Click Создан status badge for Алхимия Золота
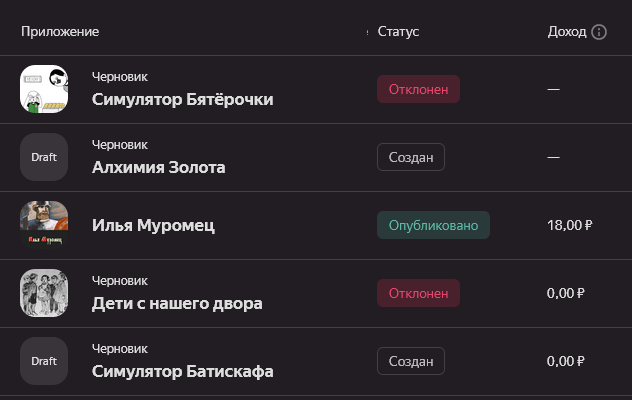Viewport: 632px width, 400px height. [x=410, y=157]
